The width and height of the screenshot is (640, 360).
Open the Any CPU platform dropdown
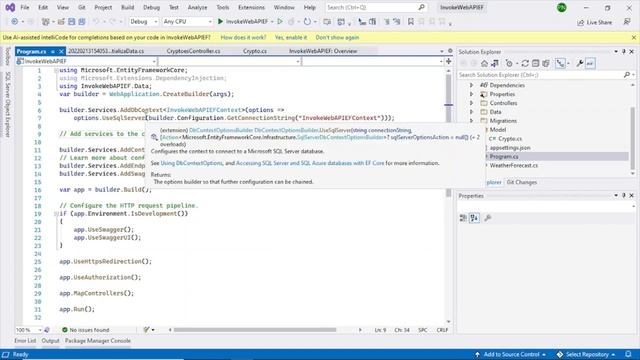point(187,22)
